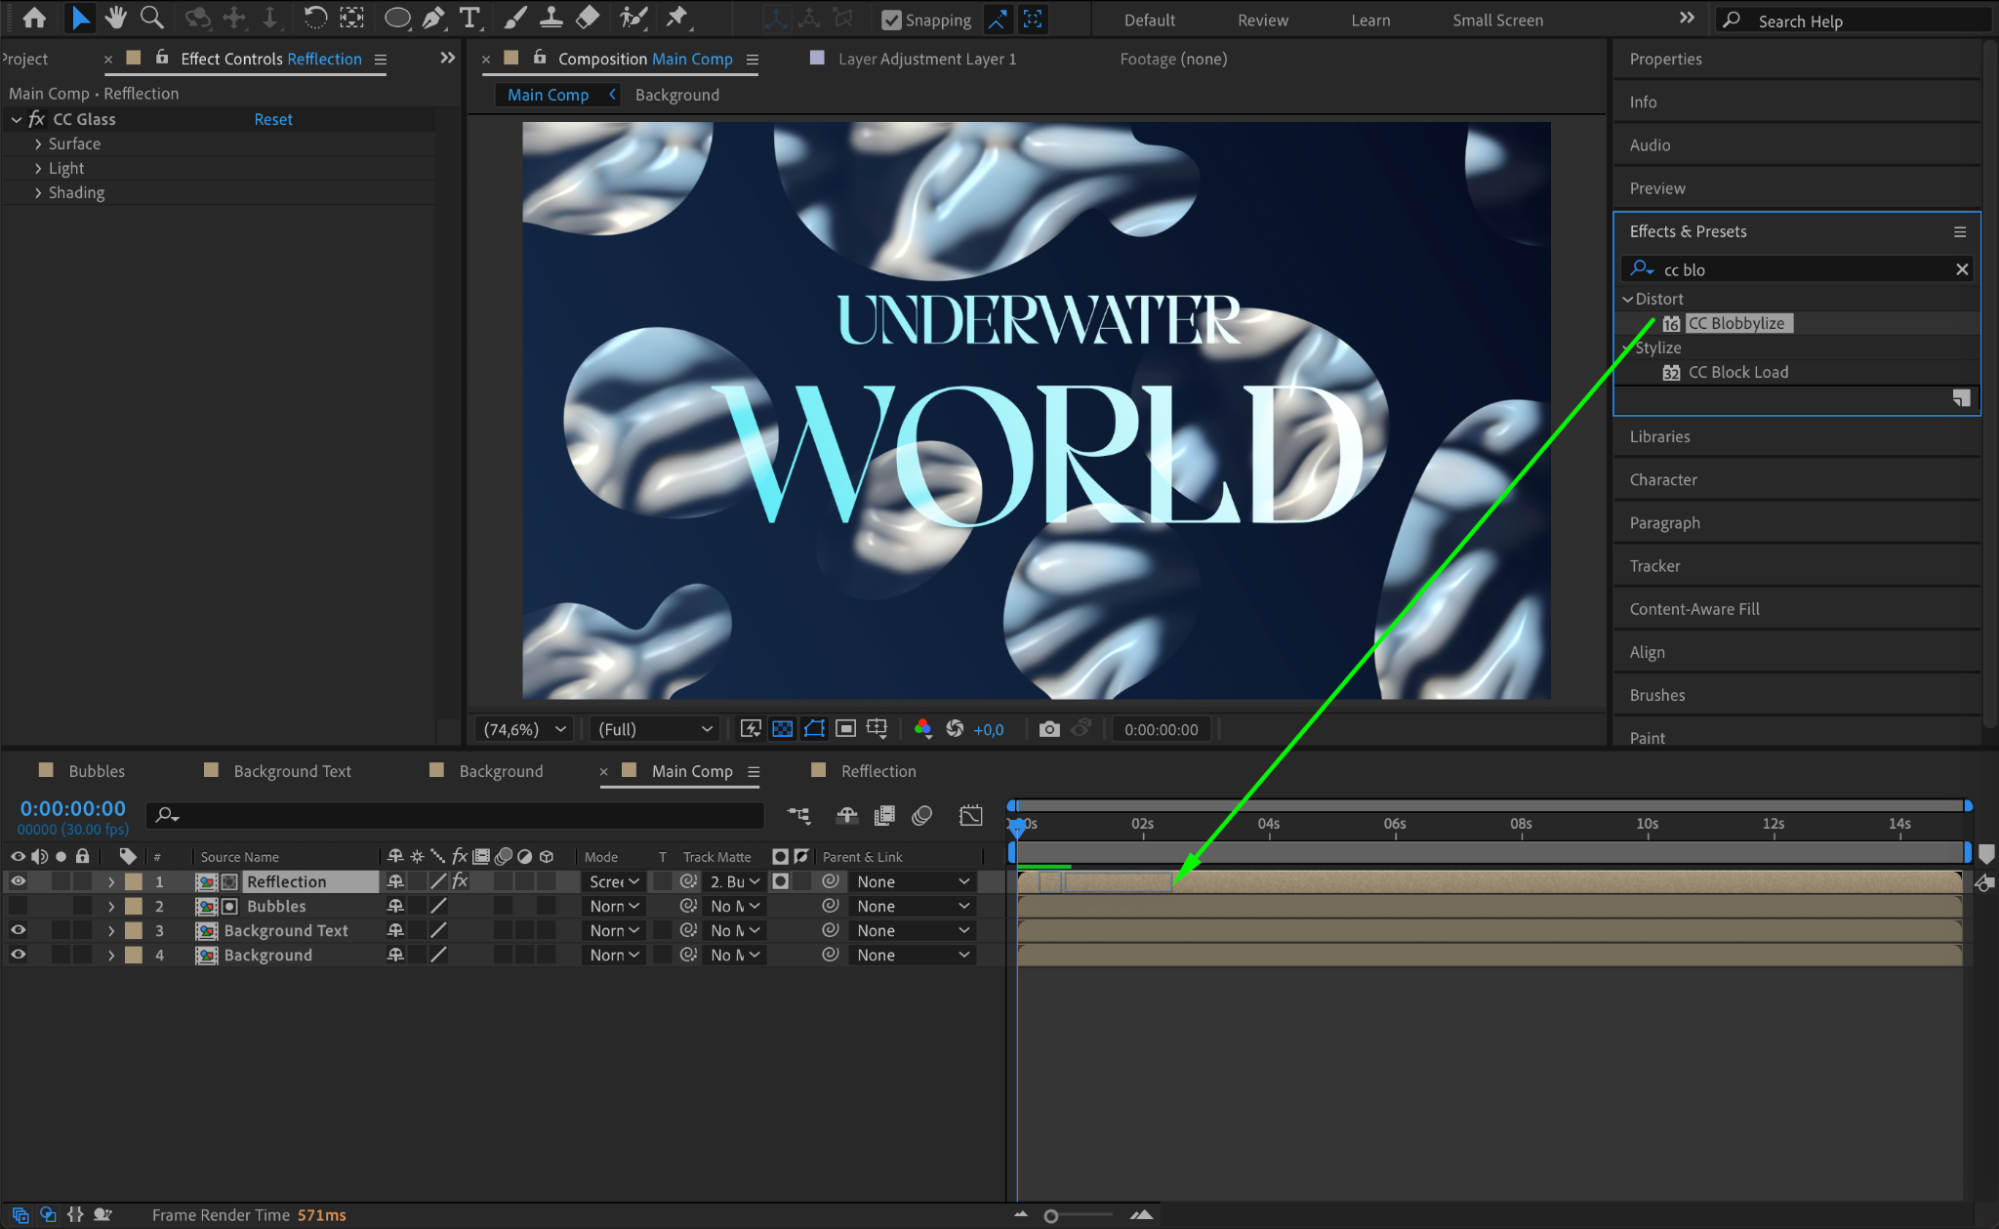Switch to the Bubbles timeline tab
Screen dimensions: 1999x1229
point(96,771)
